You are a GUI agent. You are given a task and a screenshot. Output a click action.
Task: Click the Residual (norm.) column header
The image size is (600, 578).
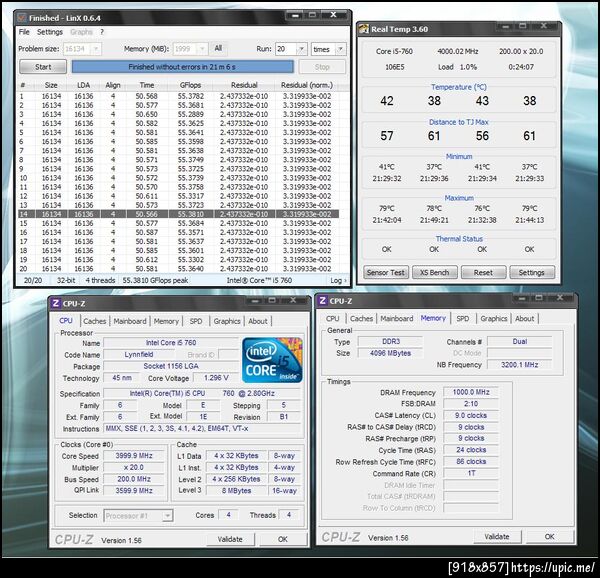(307, 85)
